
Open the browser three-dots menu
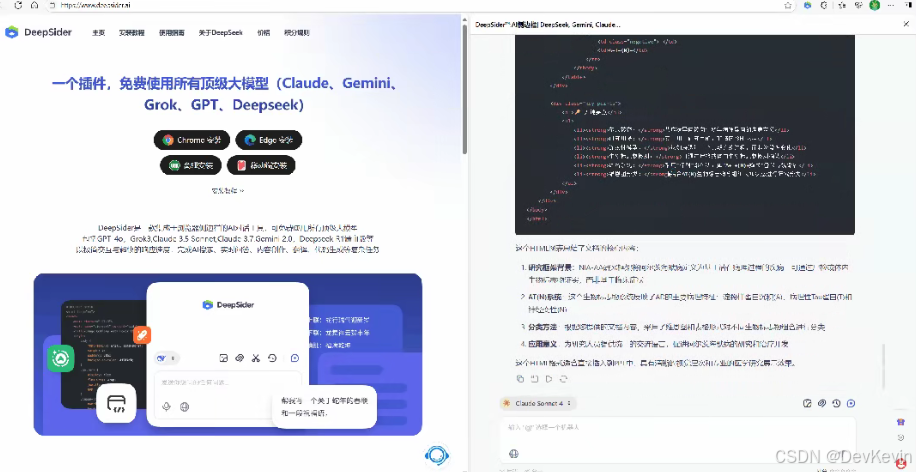pyautogui.click(x=891, y=5)
